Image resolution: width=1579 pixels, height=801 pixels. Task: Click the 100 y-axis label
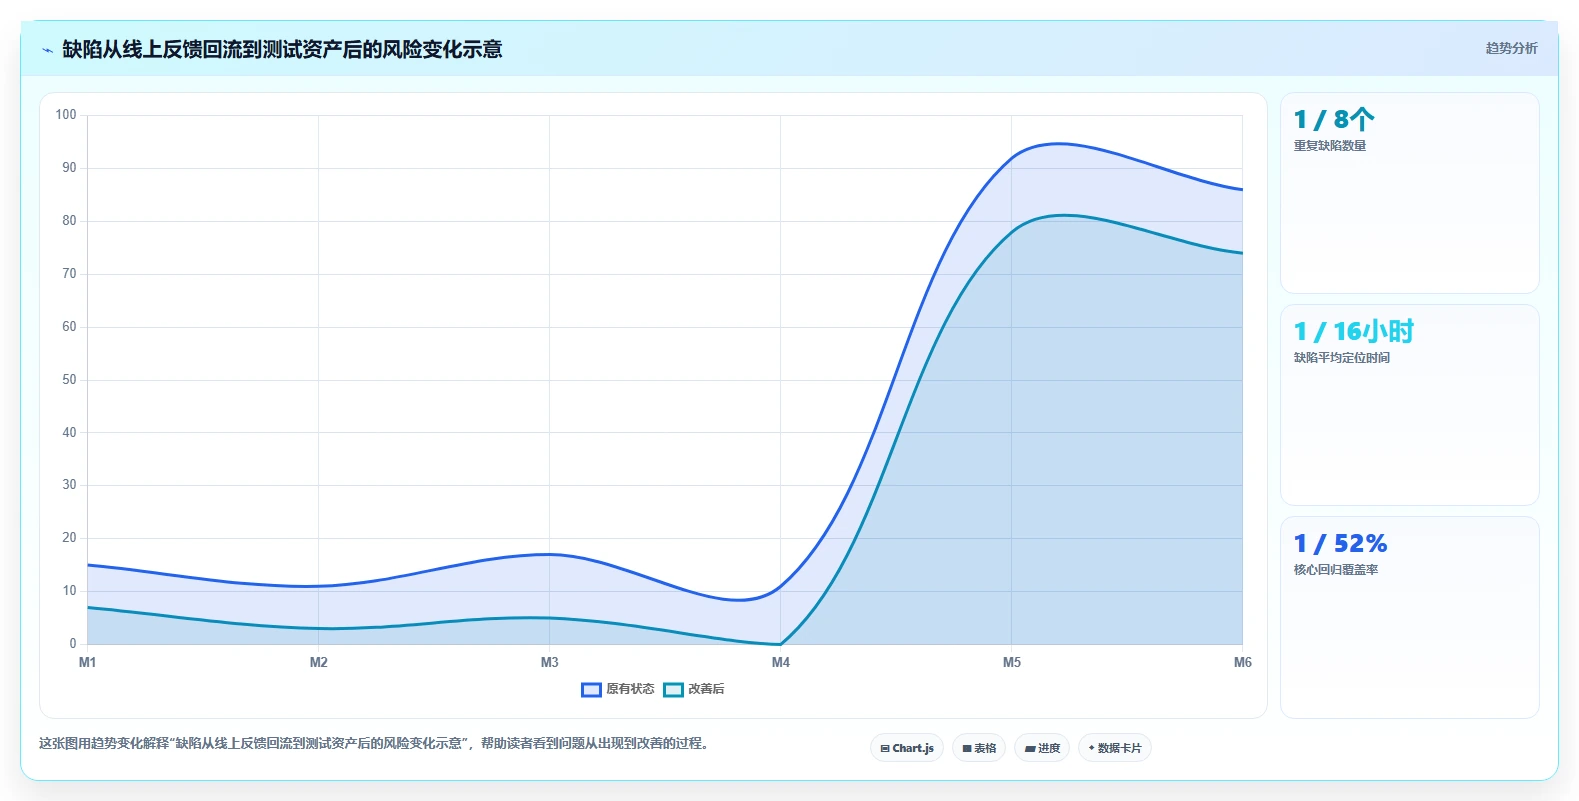(66, 115)
